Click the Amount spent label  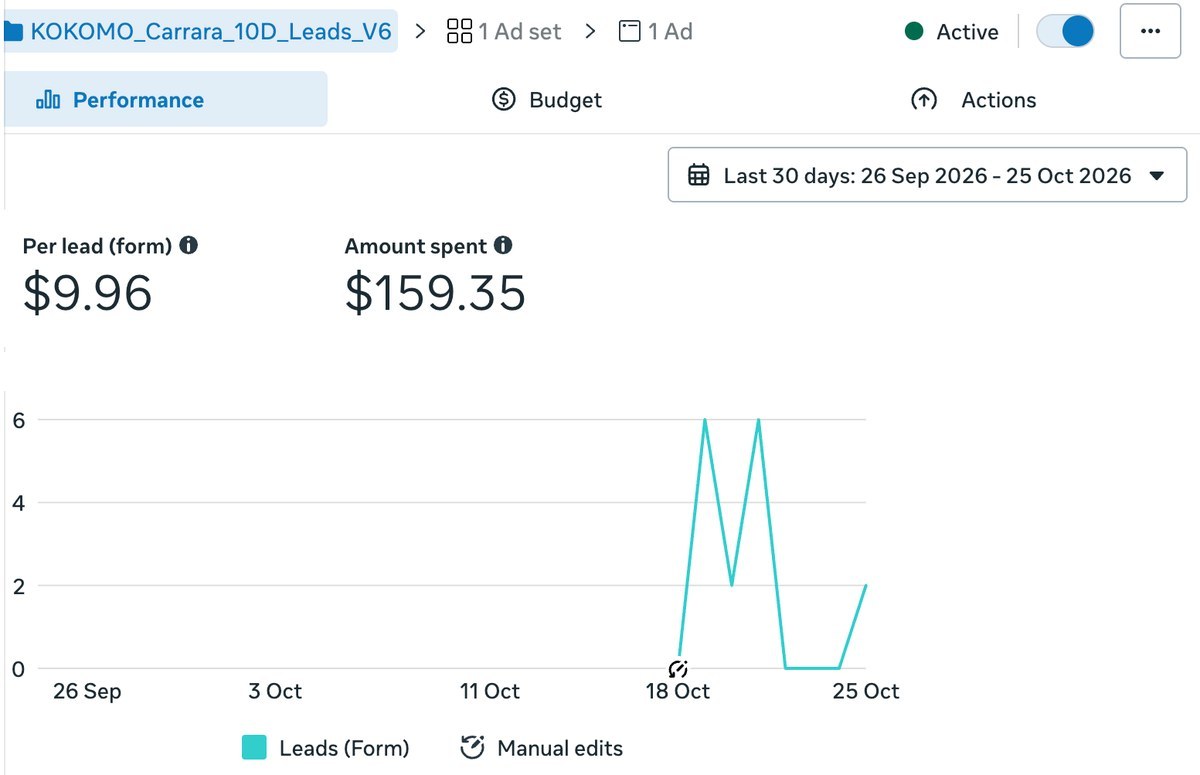point(416,245)
